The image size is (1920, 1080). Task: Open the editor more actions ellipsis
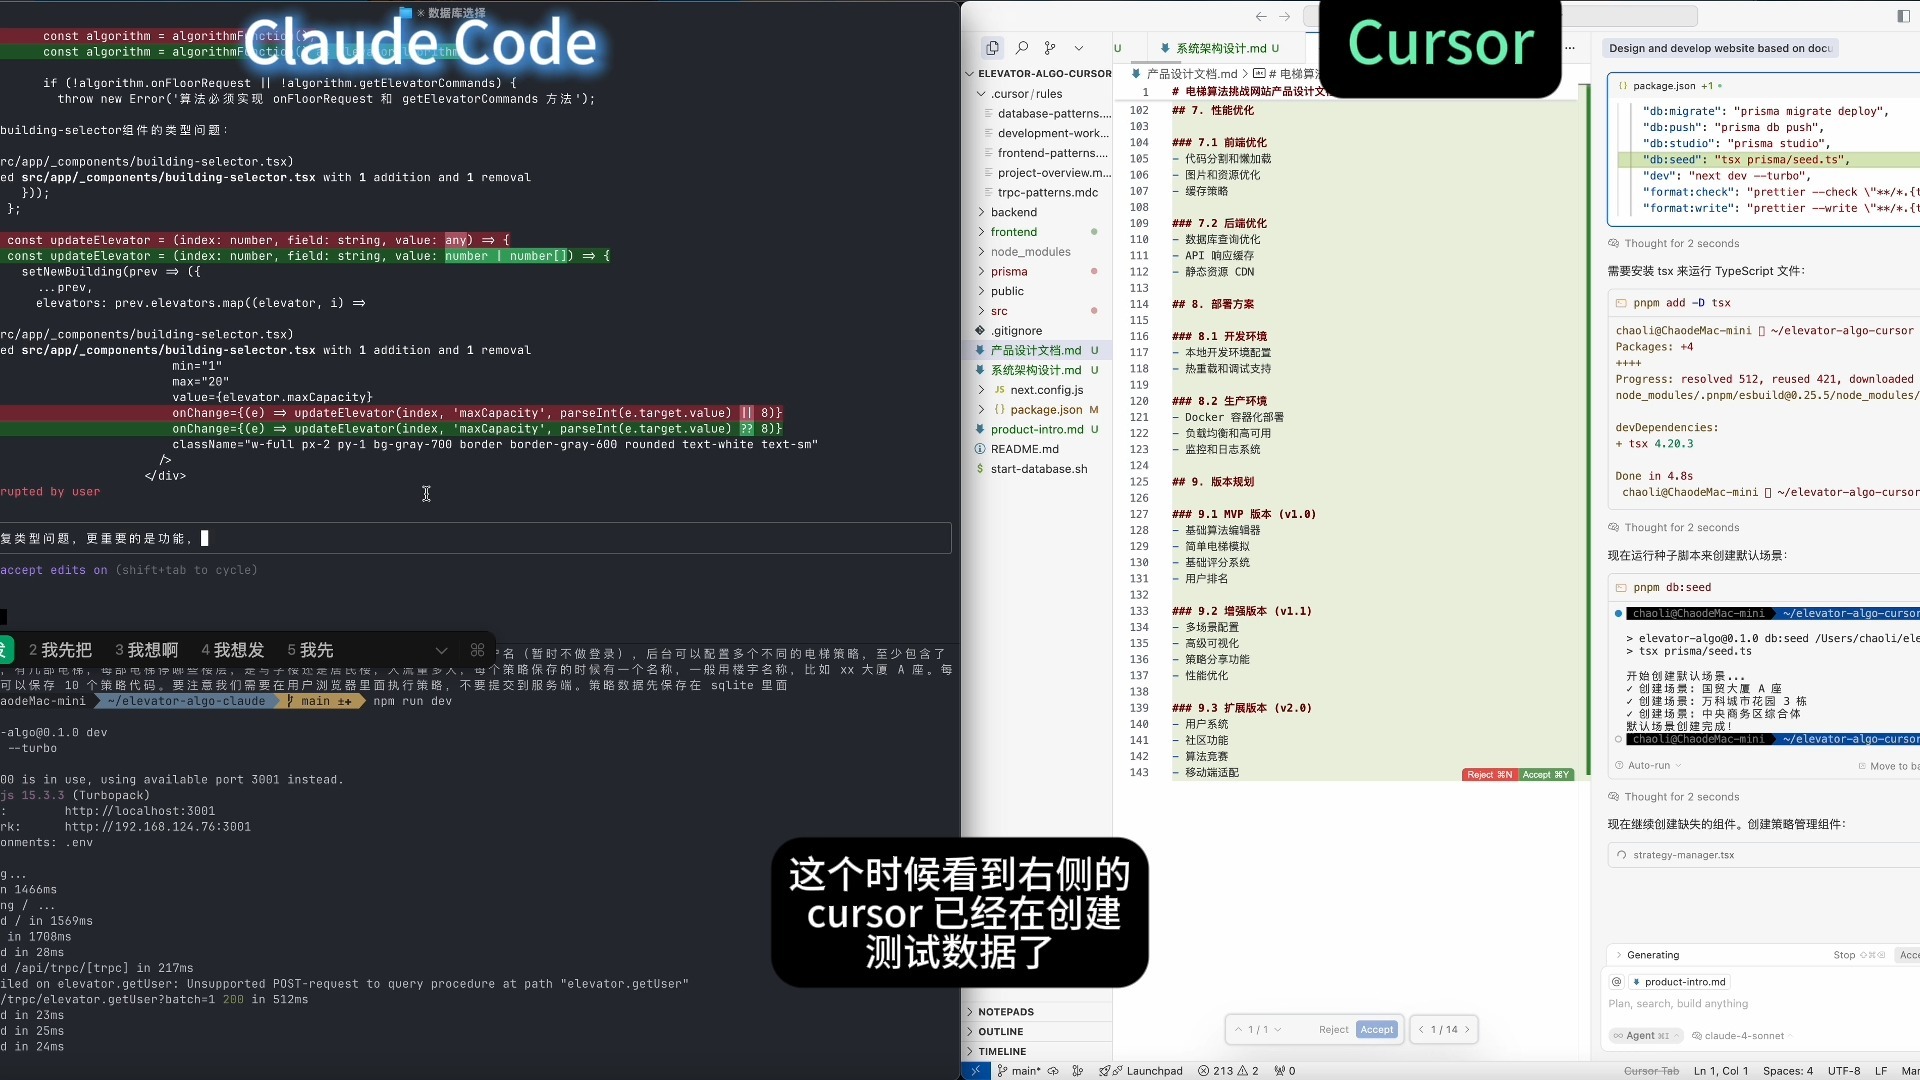(1570, 48)
